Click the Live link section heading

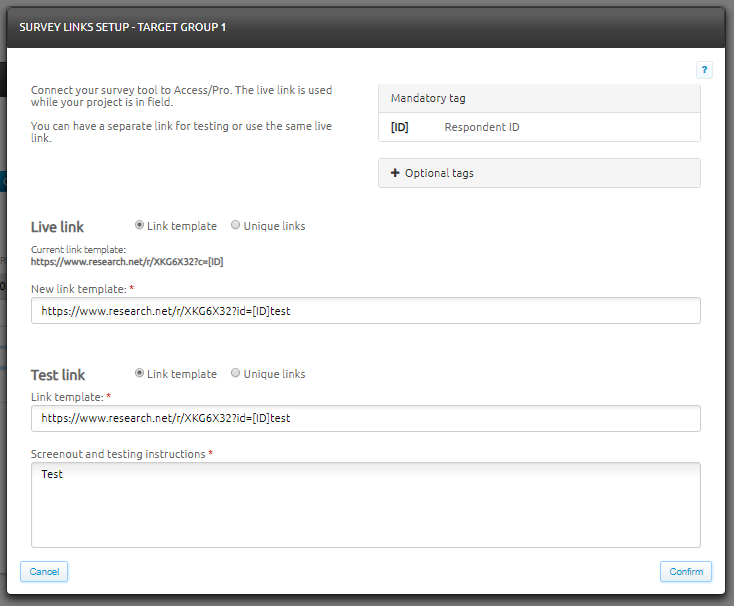click(x=58, y=227)
